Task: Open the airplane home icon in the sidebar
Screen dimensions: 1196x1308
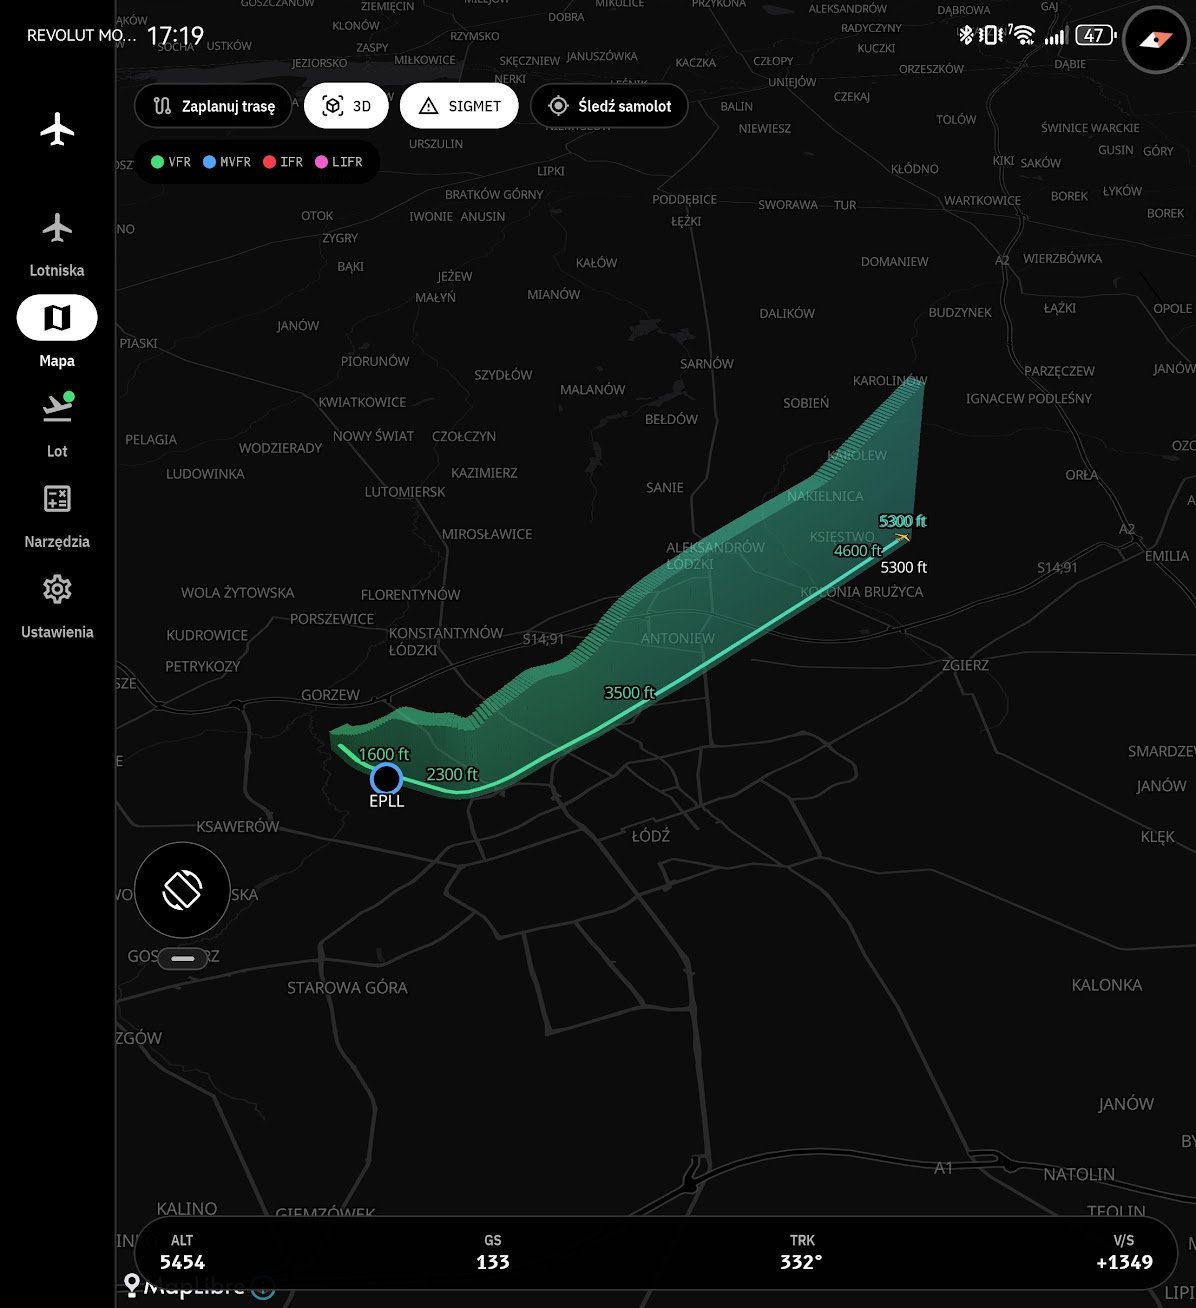Action: click(57, 129)
